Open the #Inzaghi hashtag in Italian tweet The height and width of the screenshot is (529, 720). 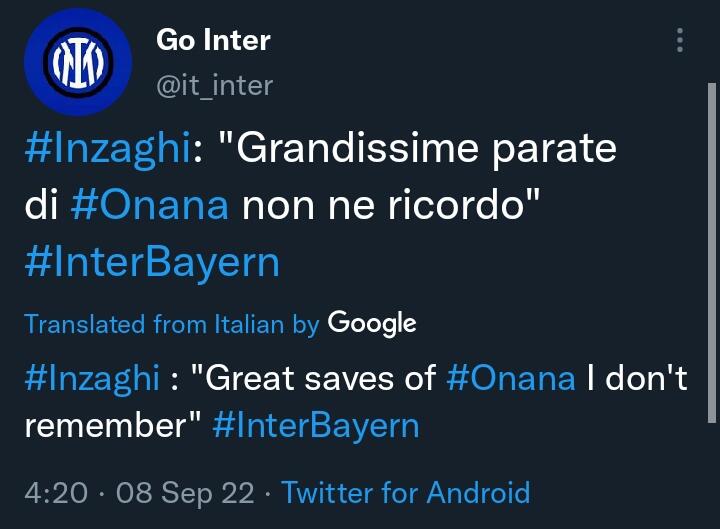click(x=107, y=149)
